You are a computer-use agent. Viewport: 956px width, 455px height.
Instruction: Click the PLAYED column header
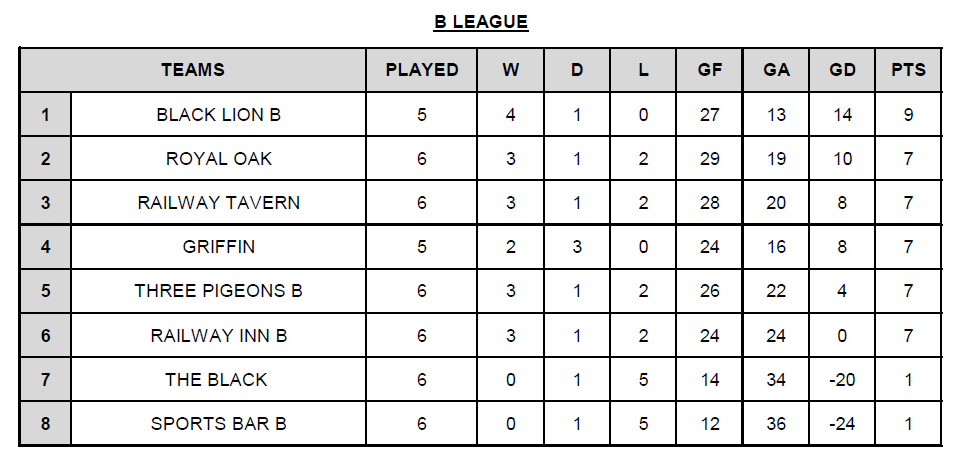(421, 70)
